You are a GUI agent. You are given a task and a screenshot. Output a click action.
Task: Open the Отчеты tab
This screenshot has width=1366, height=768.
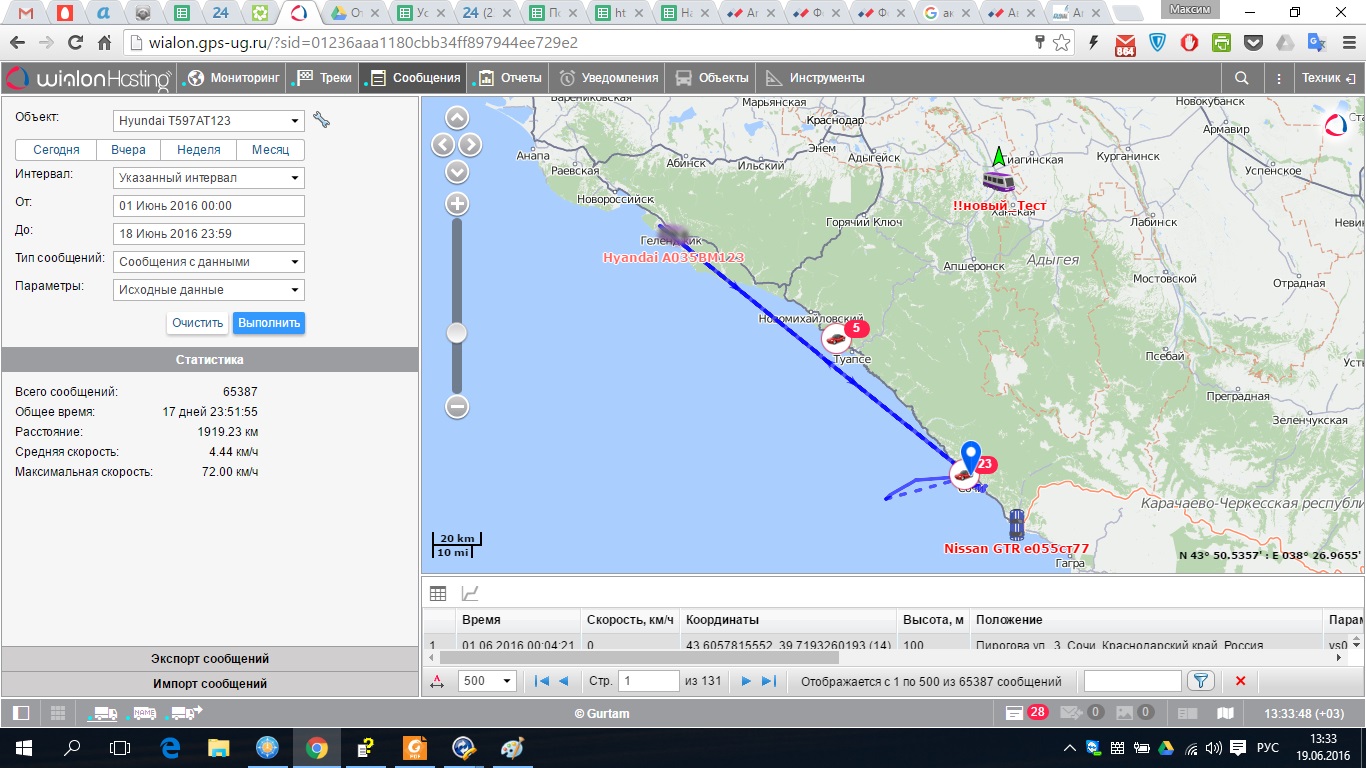[x=509, y=78]
